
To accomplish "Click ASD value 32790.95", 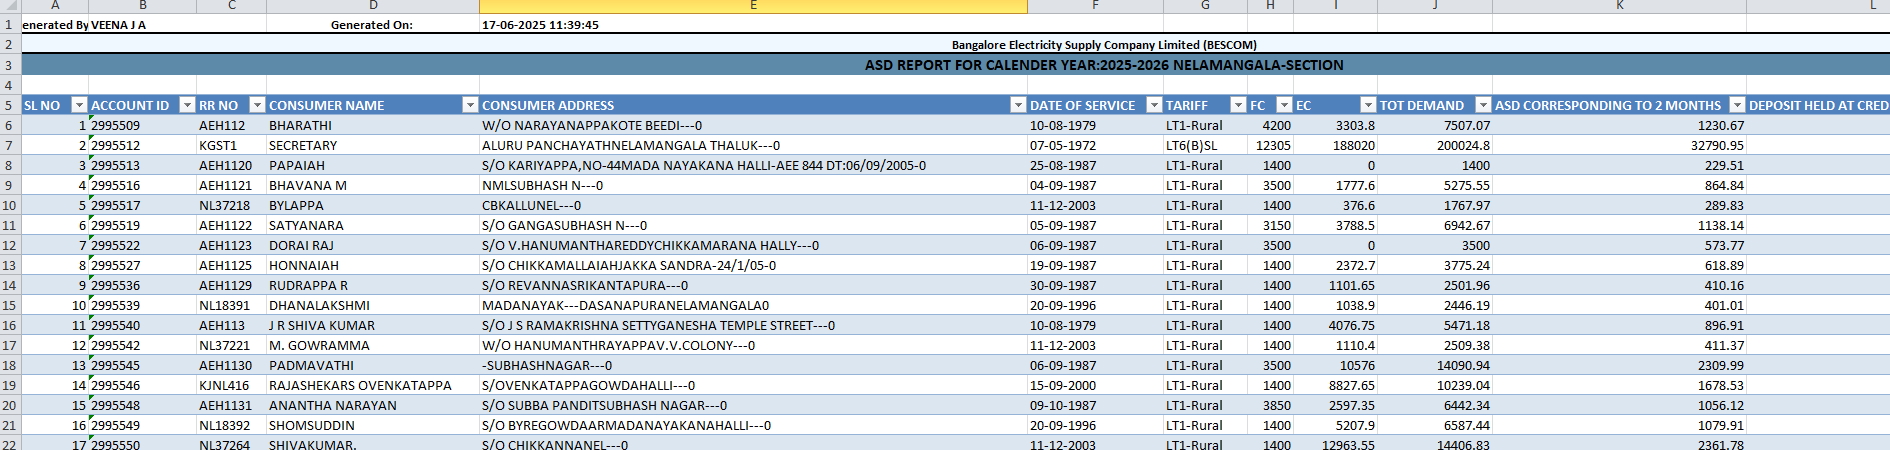I will click(x=1717, y=145).
